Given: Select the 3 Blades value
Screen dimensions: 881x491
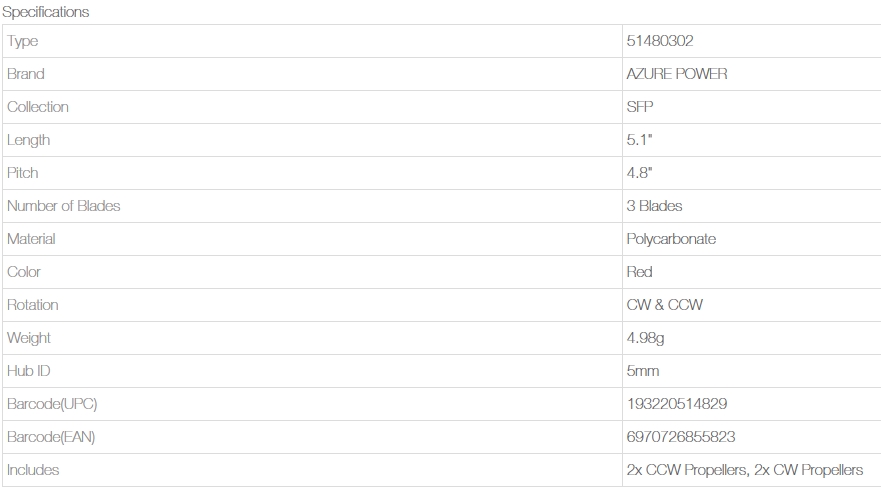Looking at the screenshot, I should tap(654, 206).
